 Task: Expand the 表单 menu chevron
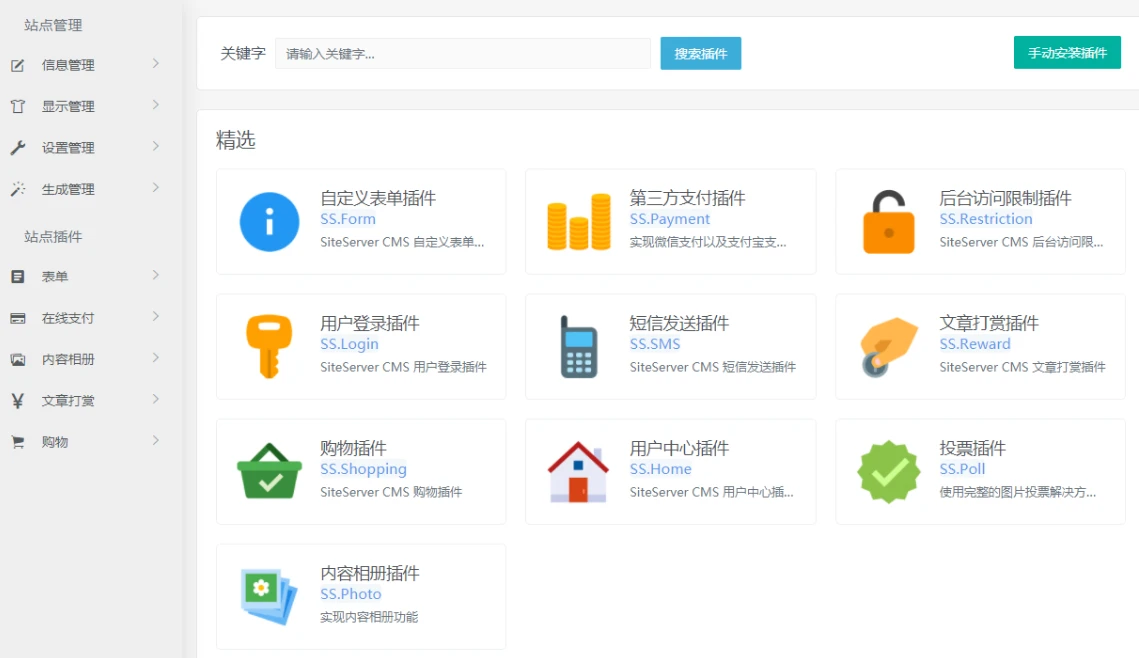click(155, 275)
